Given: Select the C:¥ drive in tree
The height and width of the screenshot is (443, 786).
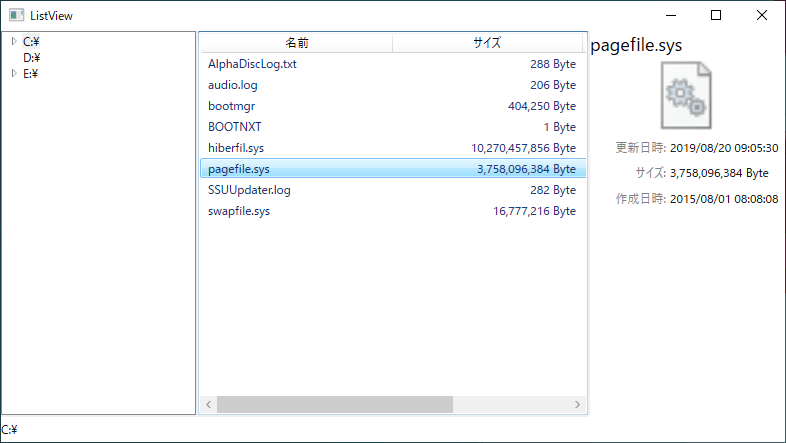Looking at the screenshot, I should [x=31, y=42].
